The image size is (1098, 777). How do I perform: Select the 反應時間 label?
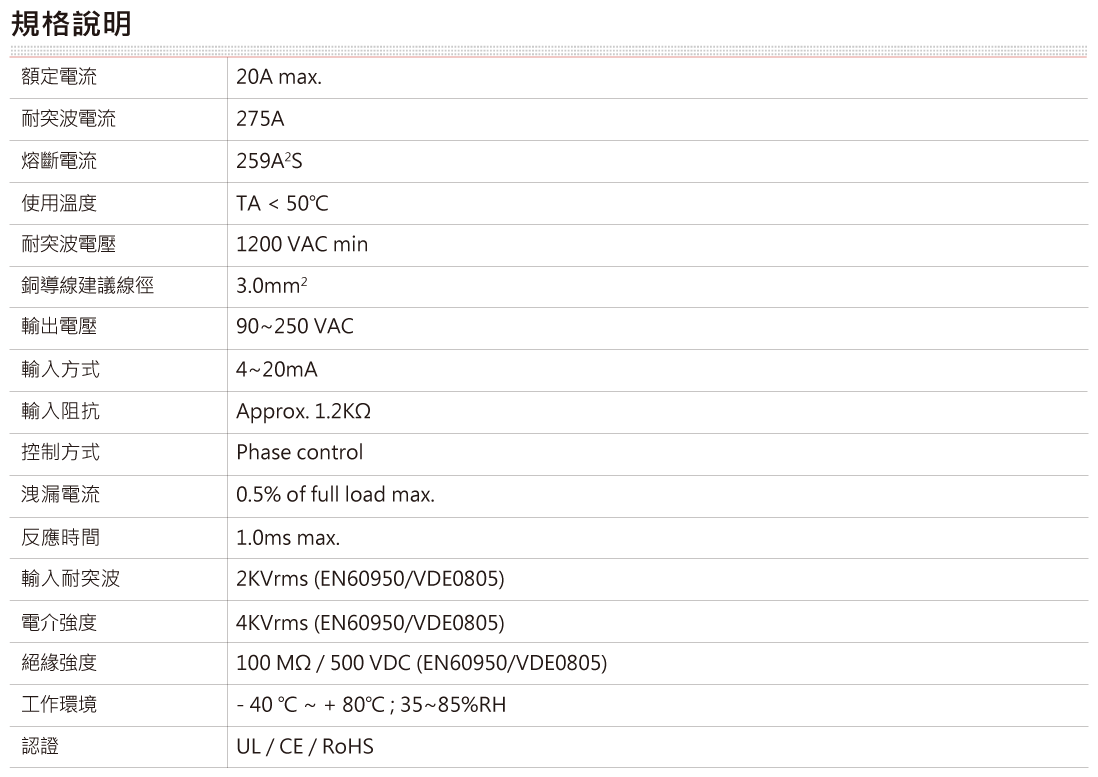point(59,538)
